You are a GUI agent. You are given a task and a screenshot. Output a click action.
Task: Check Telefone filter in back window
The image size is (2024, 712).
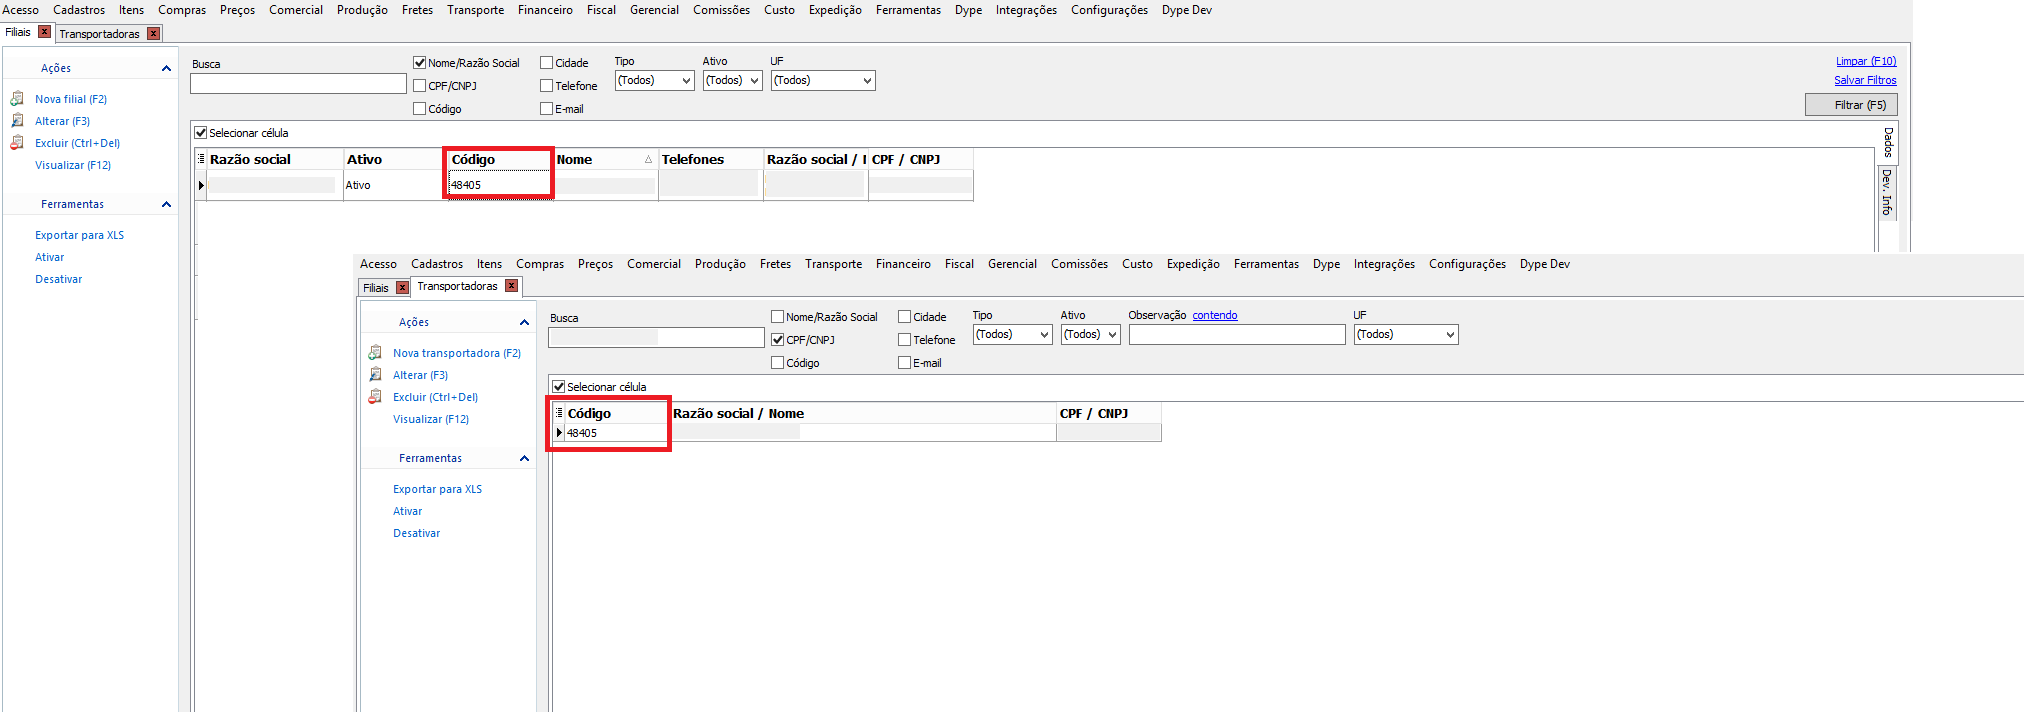pyautogui.click(x=547, y=86)
